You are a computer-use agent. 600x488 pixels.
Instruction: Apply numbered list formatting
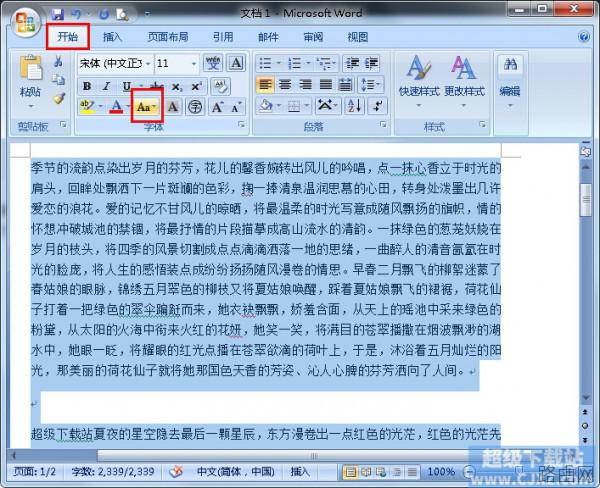294,63
